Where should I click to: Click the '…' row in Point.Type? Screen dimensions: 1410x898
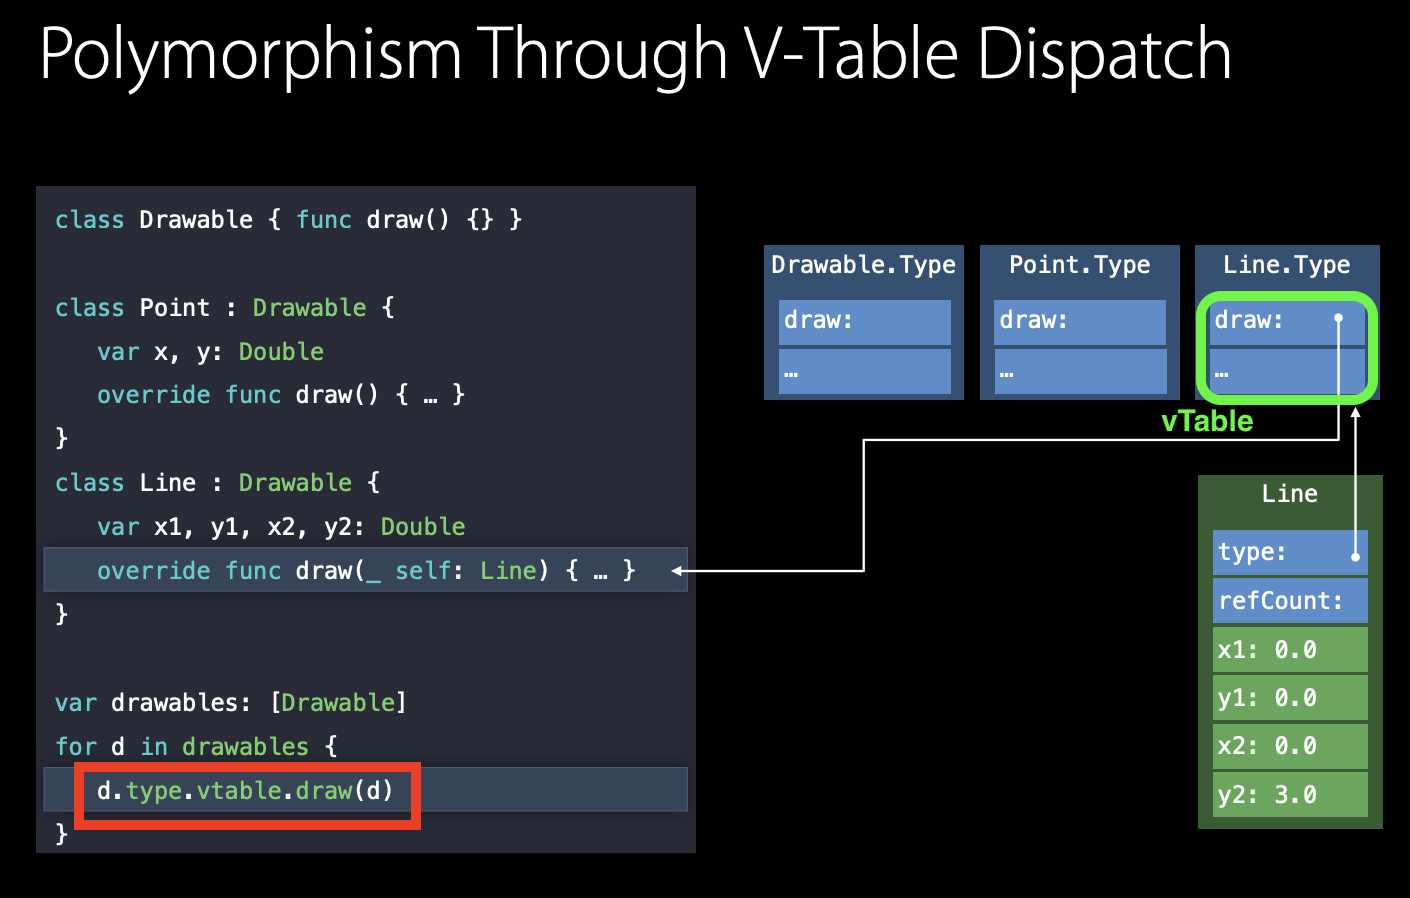1080,371
